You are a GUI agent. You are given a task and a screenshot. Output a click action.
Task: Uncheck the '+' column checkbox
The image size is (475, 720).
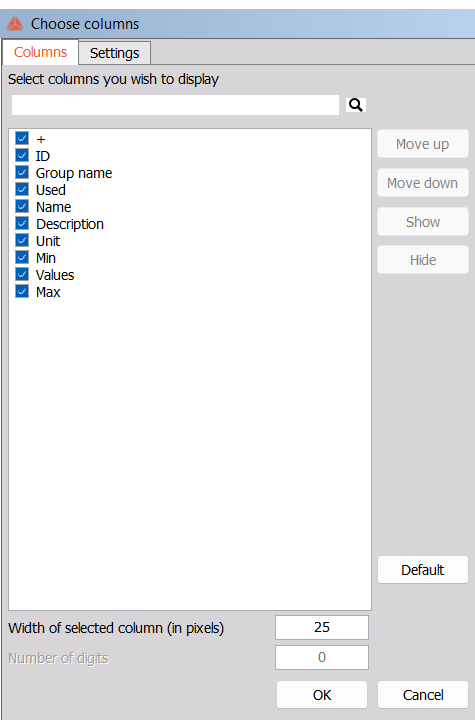click(22, 138)
